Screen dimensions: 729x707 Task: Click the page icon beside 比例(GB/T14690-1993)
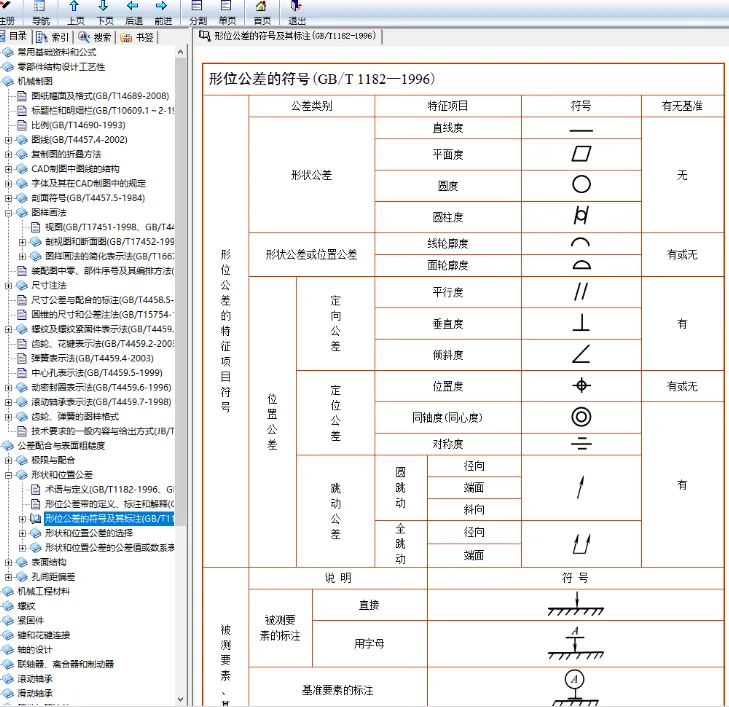pos(22,125)
